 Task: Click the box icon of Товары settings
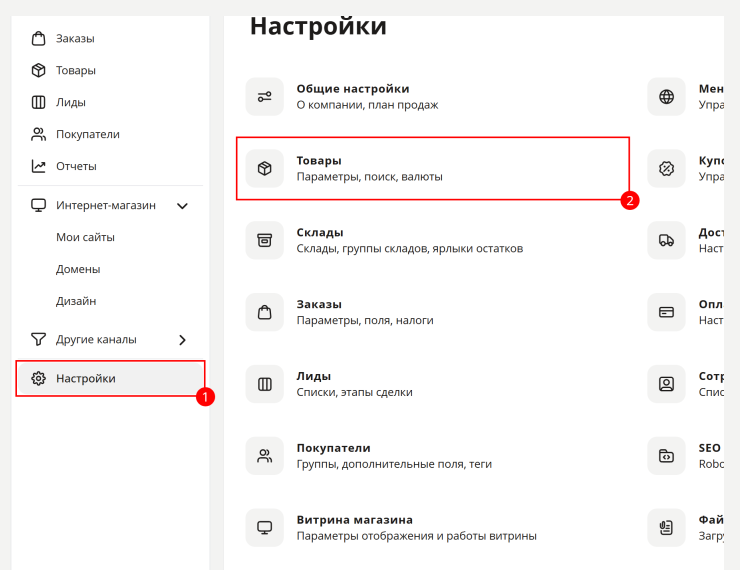tap(265, 168)
